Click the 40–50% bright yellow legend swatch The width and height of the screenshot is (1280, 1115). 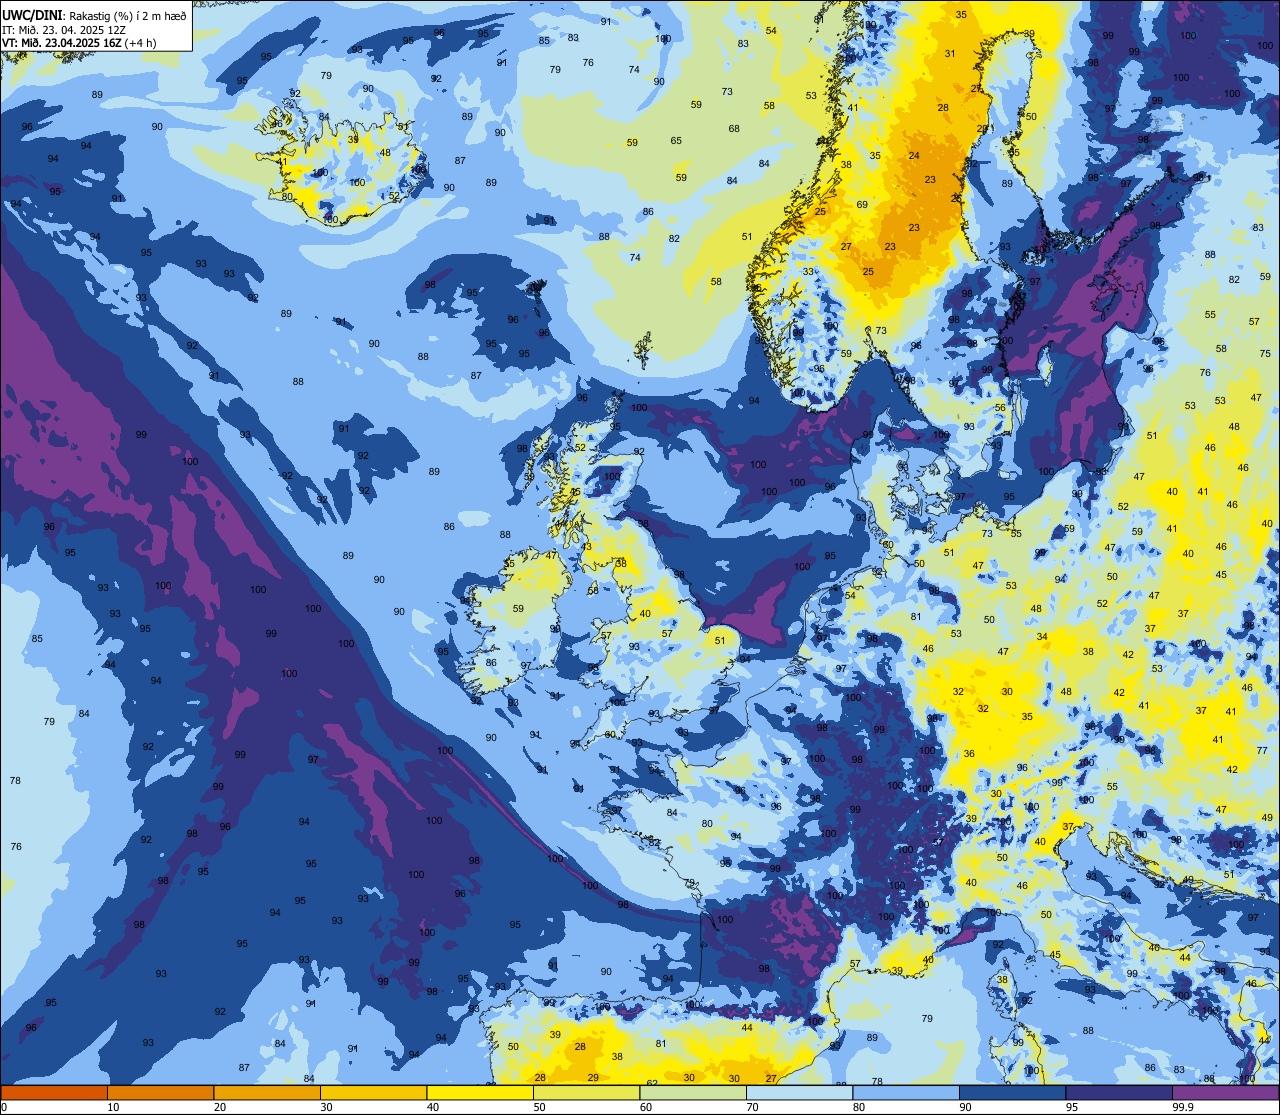click(480, 1092)
